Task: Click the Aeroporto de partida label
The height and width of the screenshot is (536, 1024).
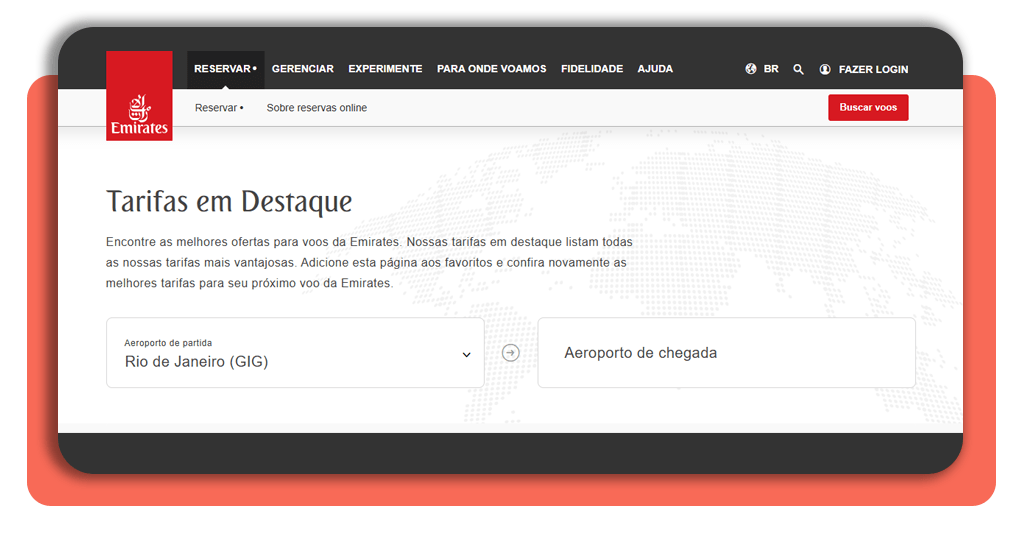Action: pyautogui.click(x=168, y=343)
